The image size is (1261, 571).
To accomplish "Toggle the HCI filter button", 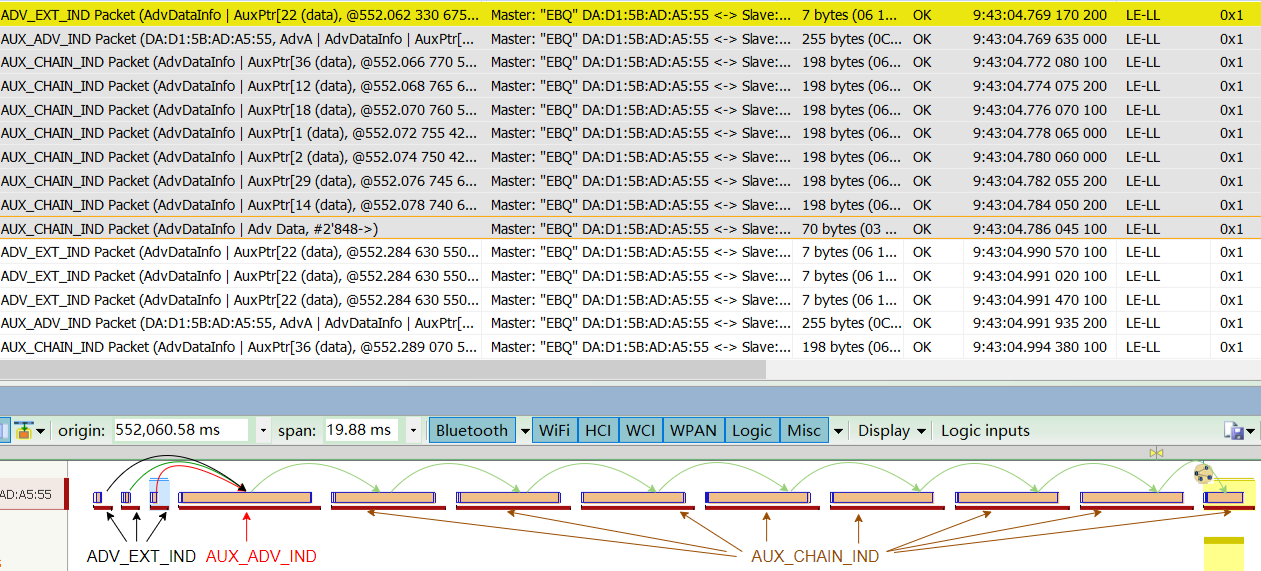I will [x=598, y=431].
